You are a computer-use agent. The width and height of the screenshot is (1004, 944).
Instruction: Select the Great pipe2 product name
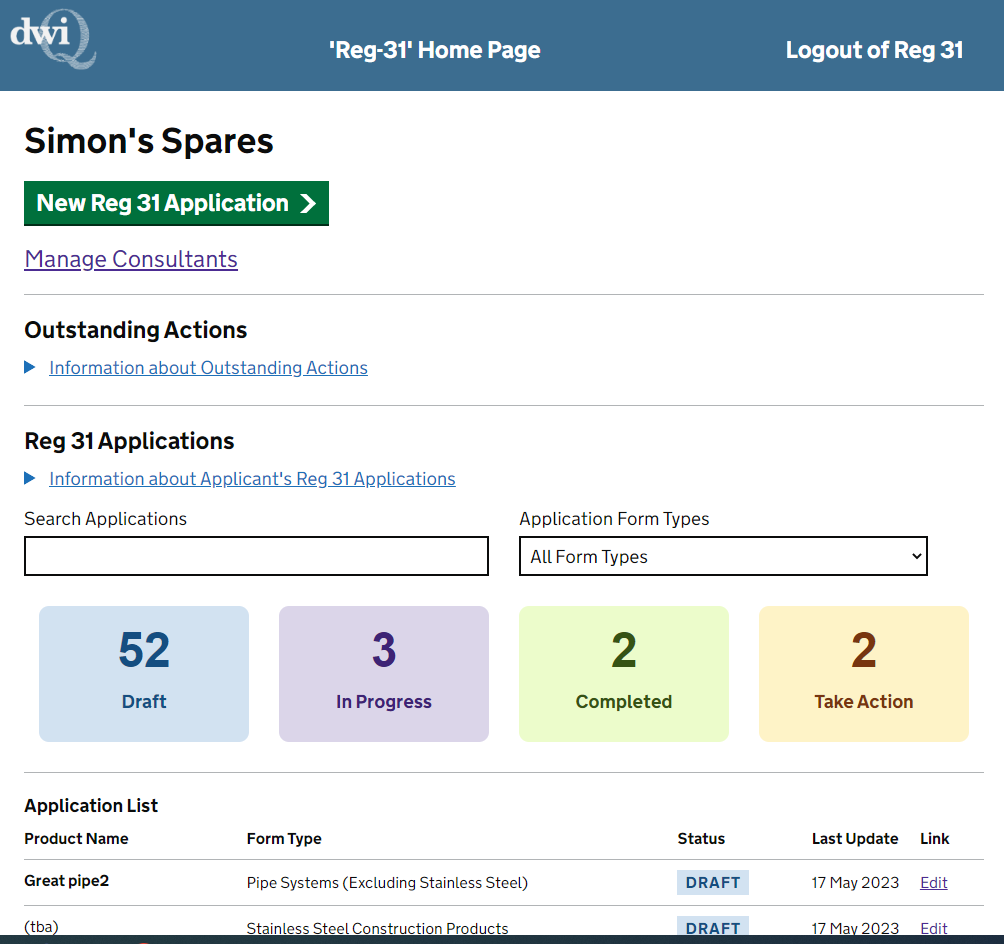coord(66,881)
